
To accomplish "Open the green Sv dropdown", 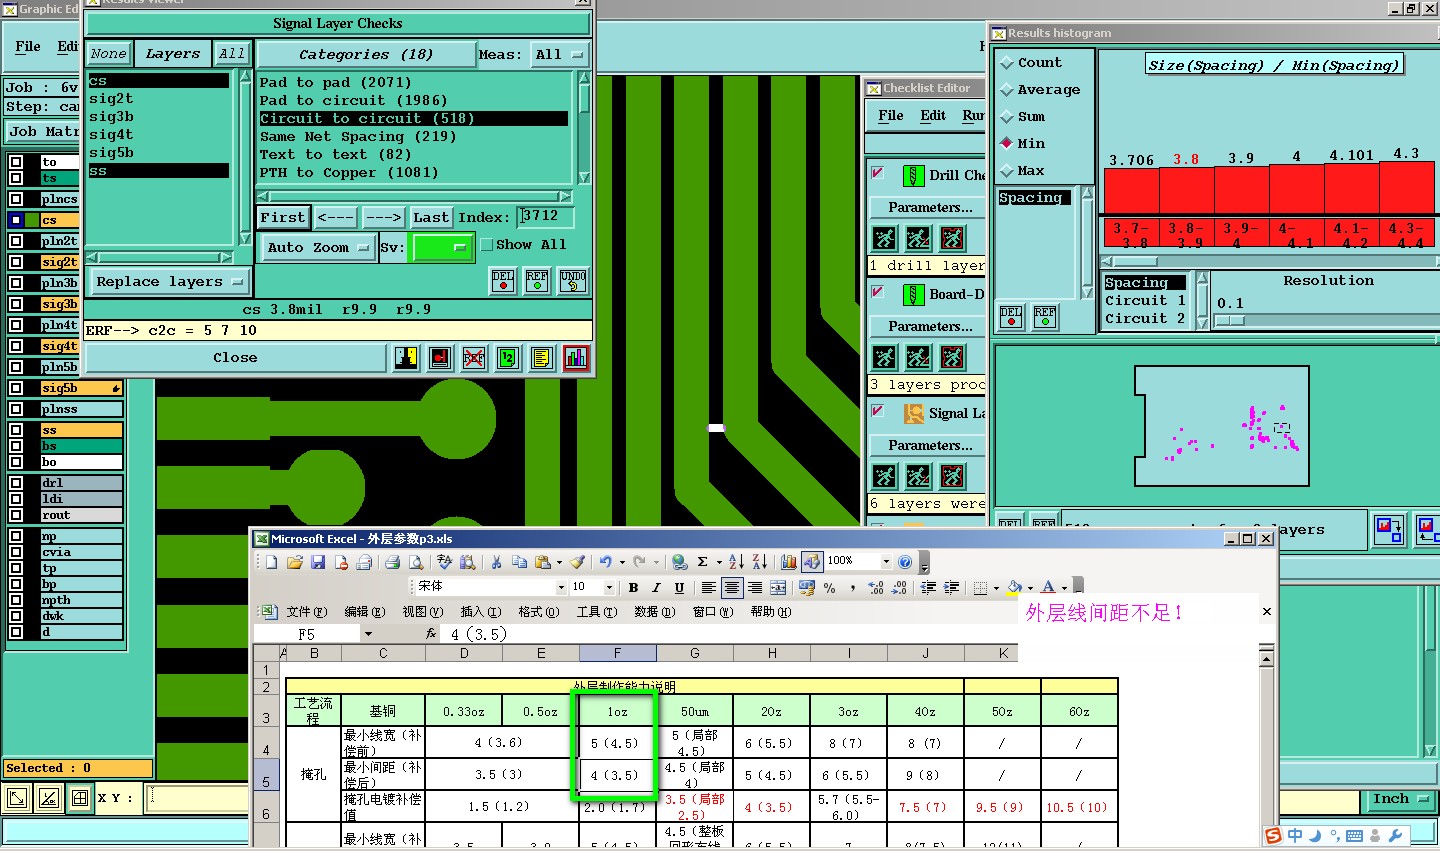I will click(x=441, y=247).
